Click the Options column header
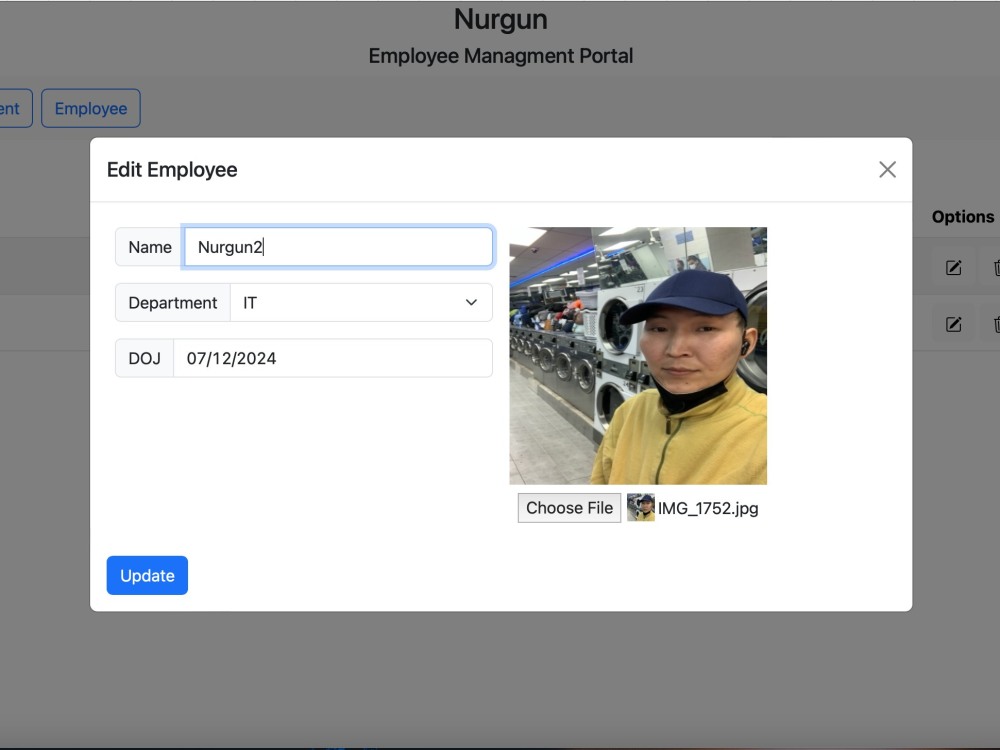 963,217
